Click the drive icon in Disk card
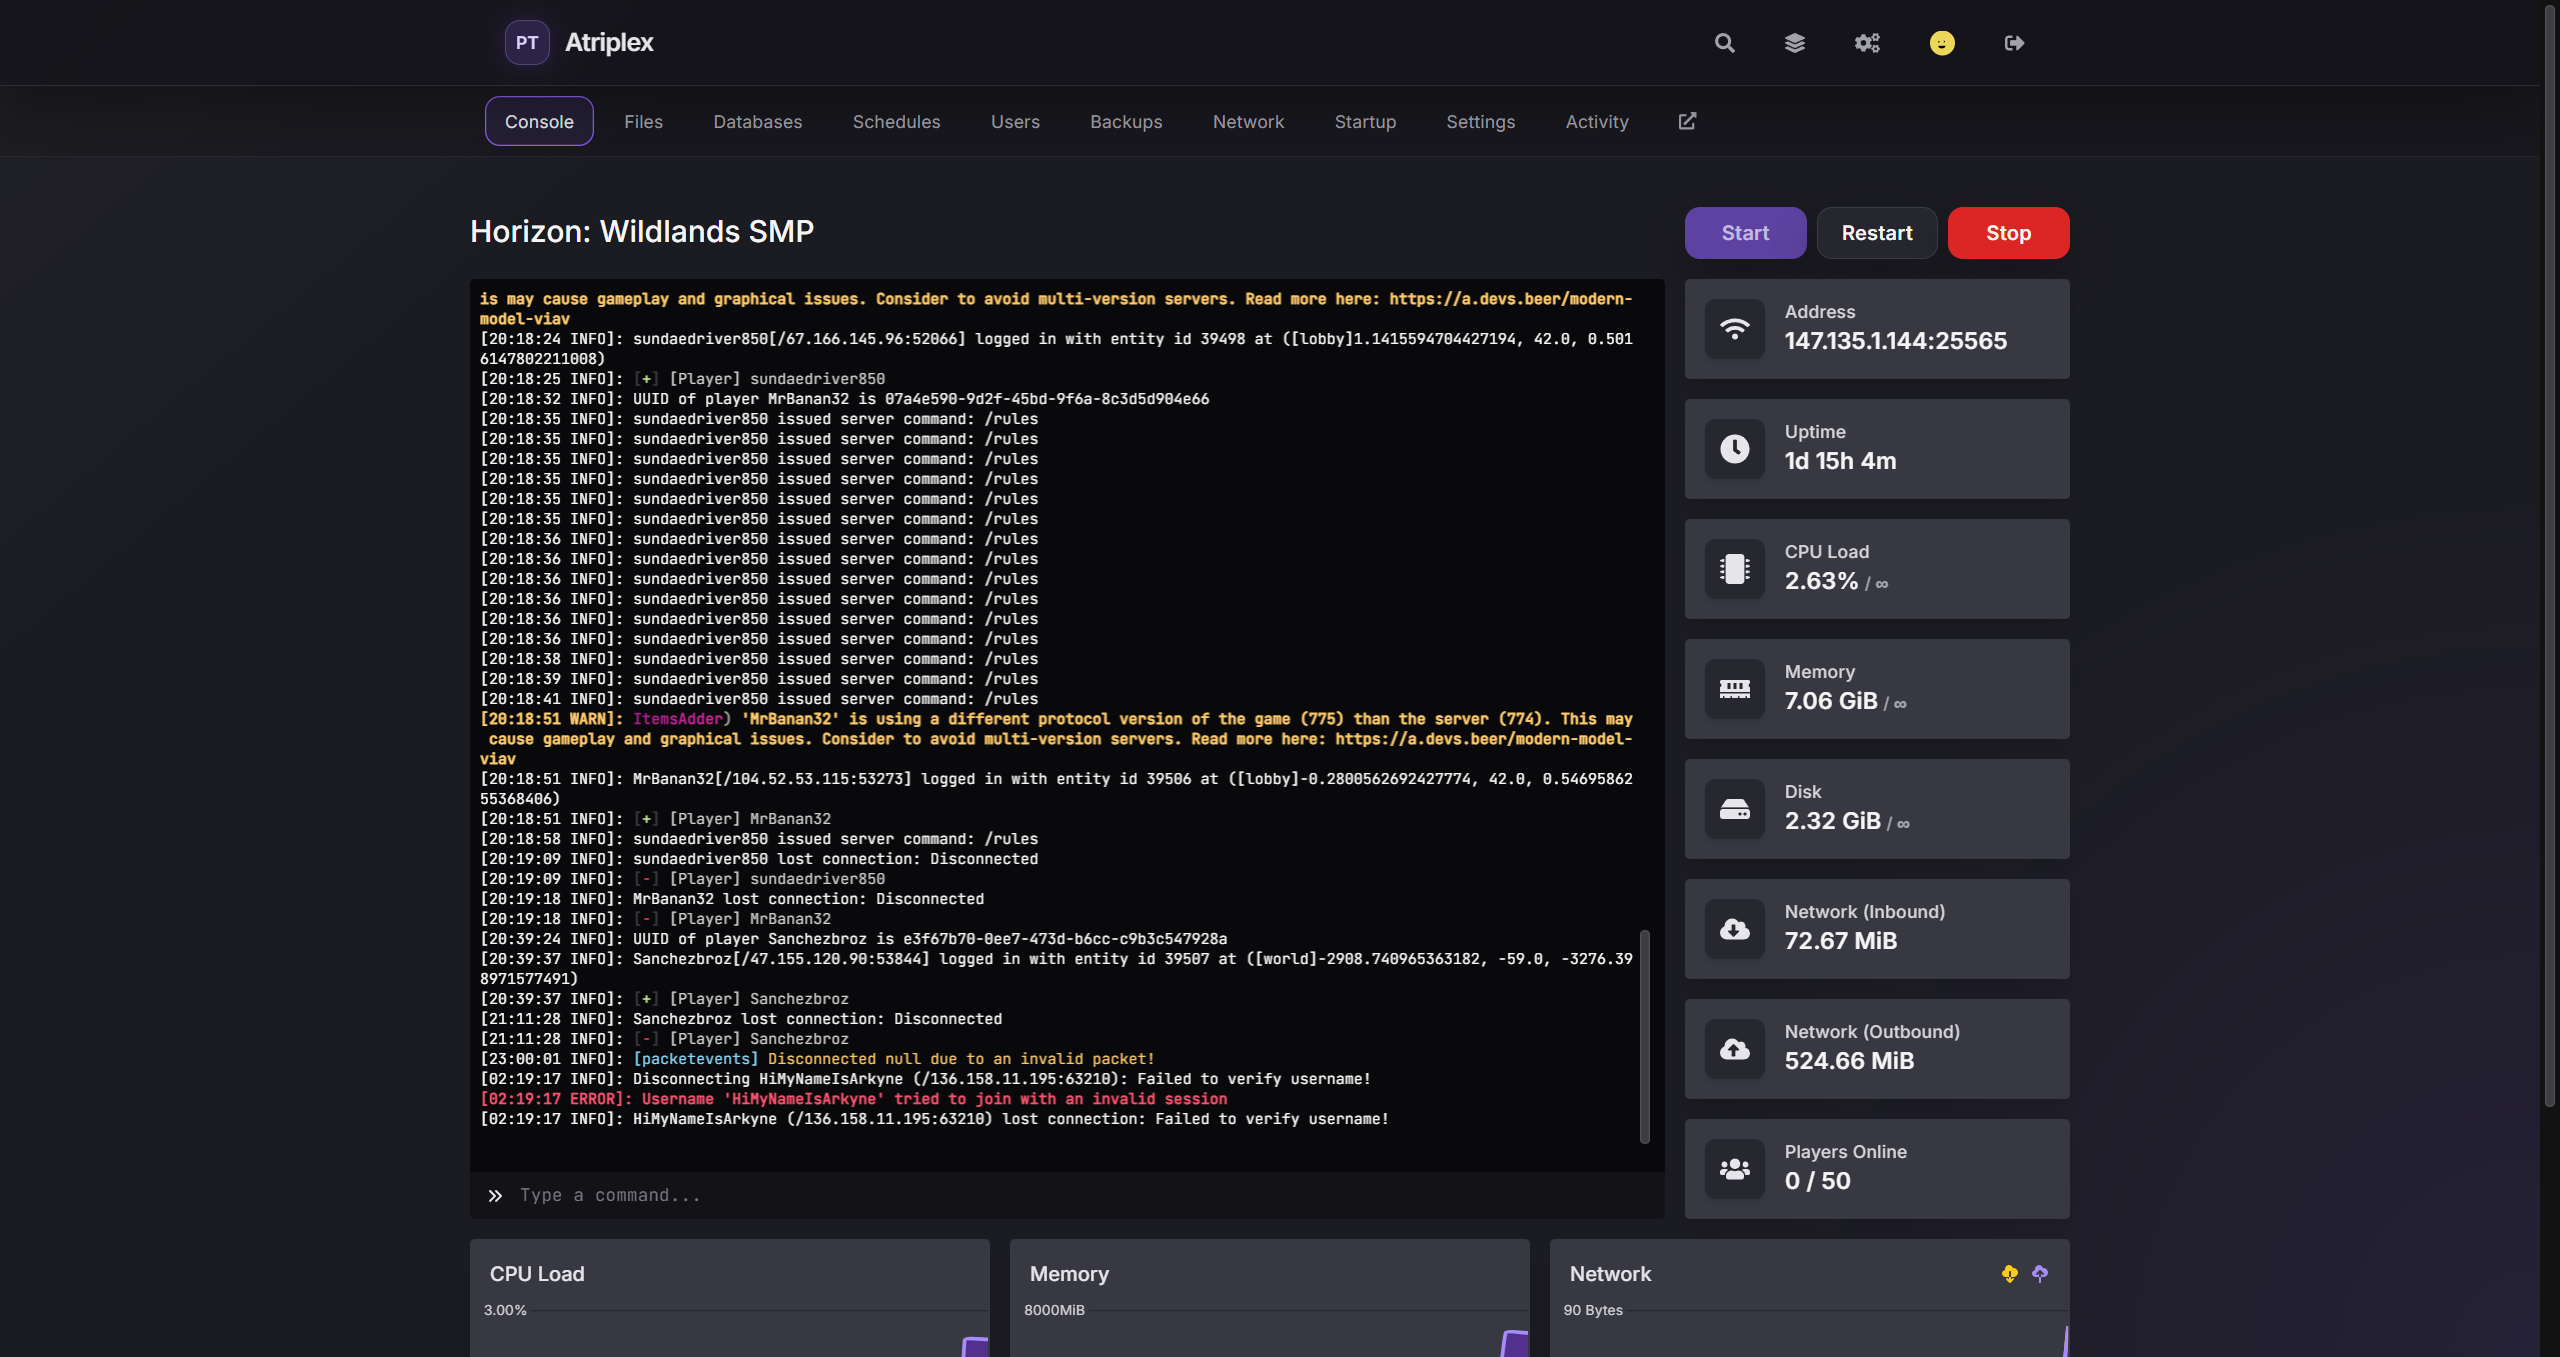2560x1357 pixels. point(1735,809)
